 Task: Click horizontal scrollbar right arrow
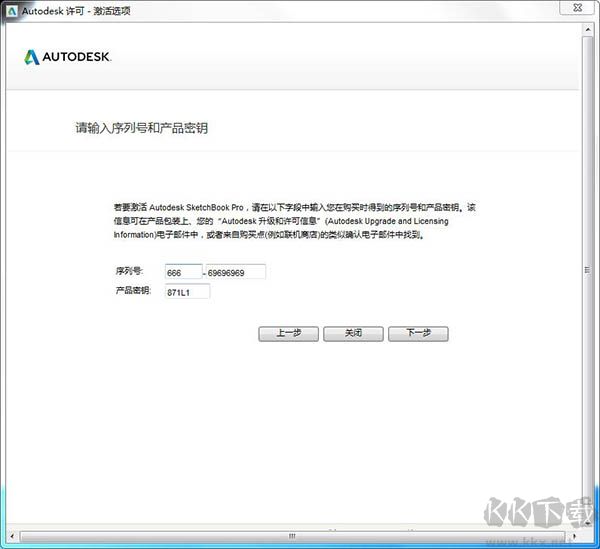tap(574, 536)
